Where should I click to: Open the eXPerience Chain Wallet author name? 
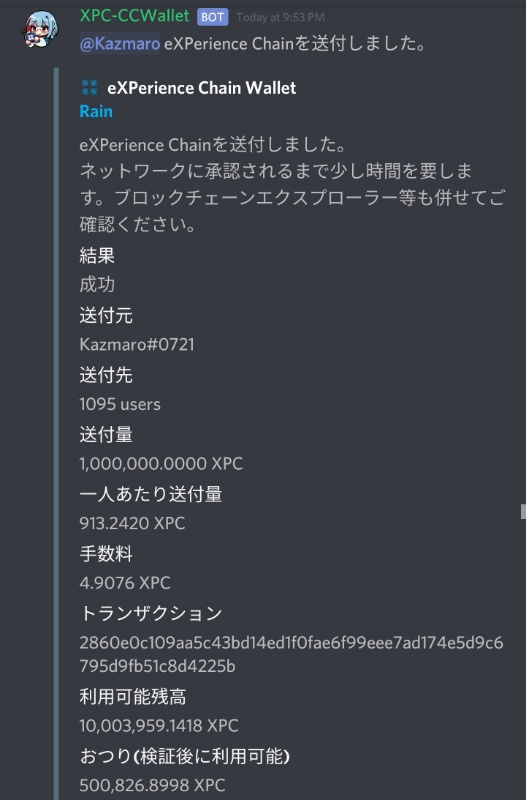pos(202,88)
